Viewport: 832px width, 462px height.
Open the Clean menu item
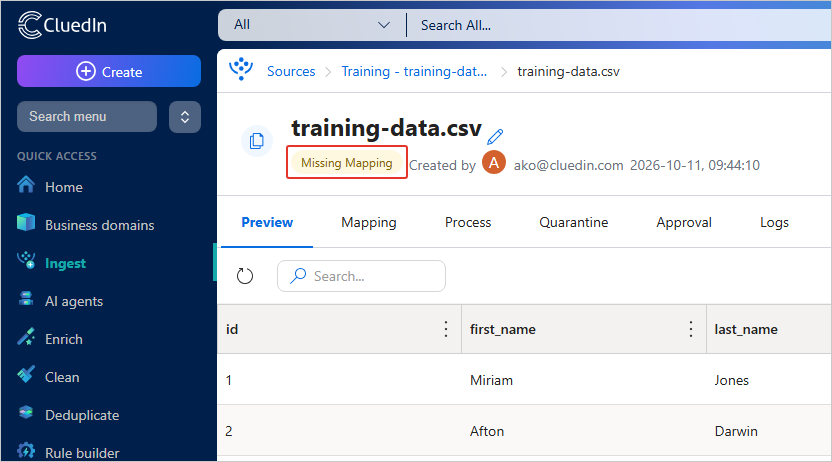pos(62,378)
